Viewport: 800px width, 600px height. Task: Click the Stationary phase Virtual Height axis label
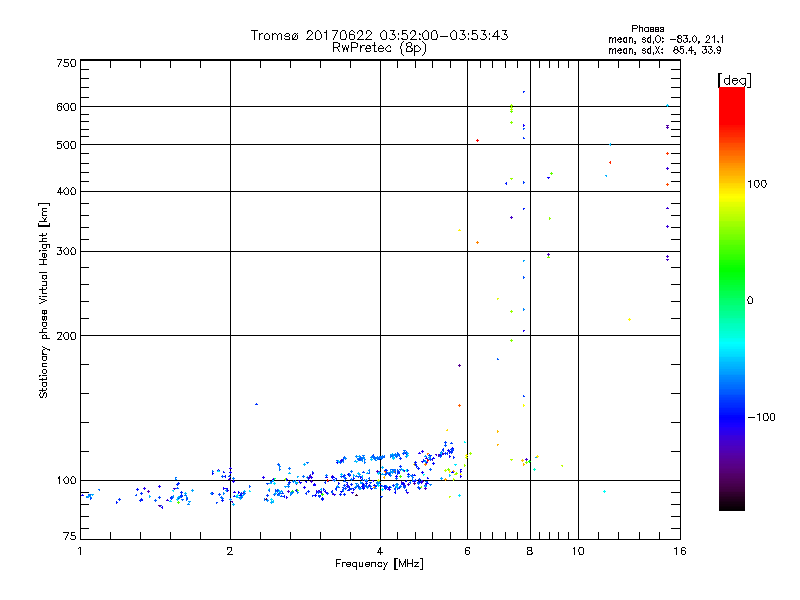point(44,300)
